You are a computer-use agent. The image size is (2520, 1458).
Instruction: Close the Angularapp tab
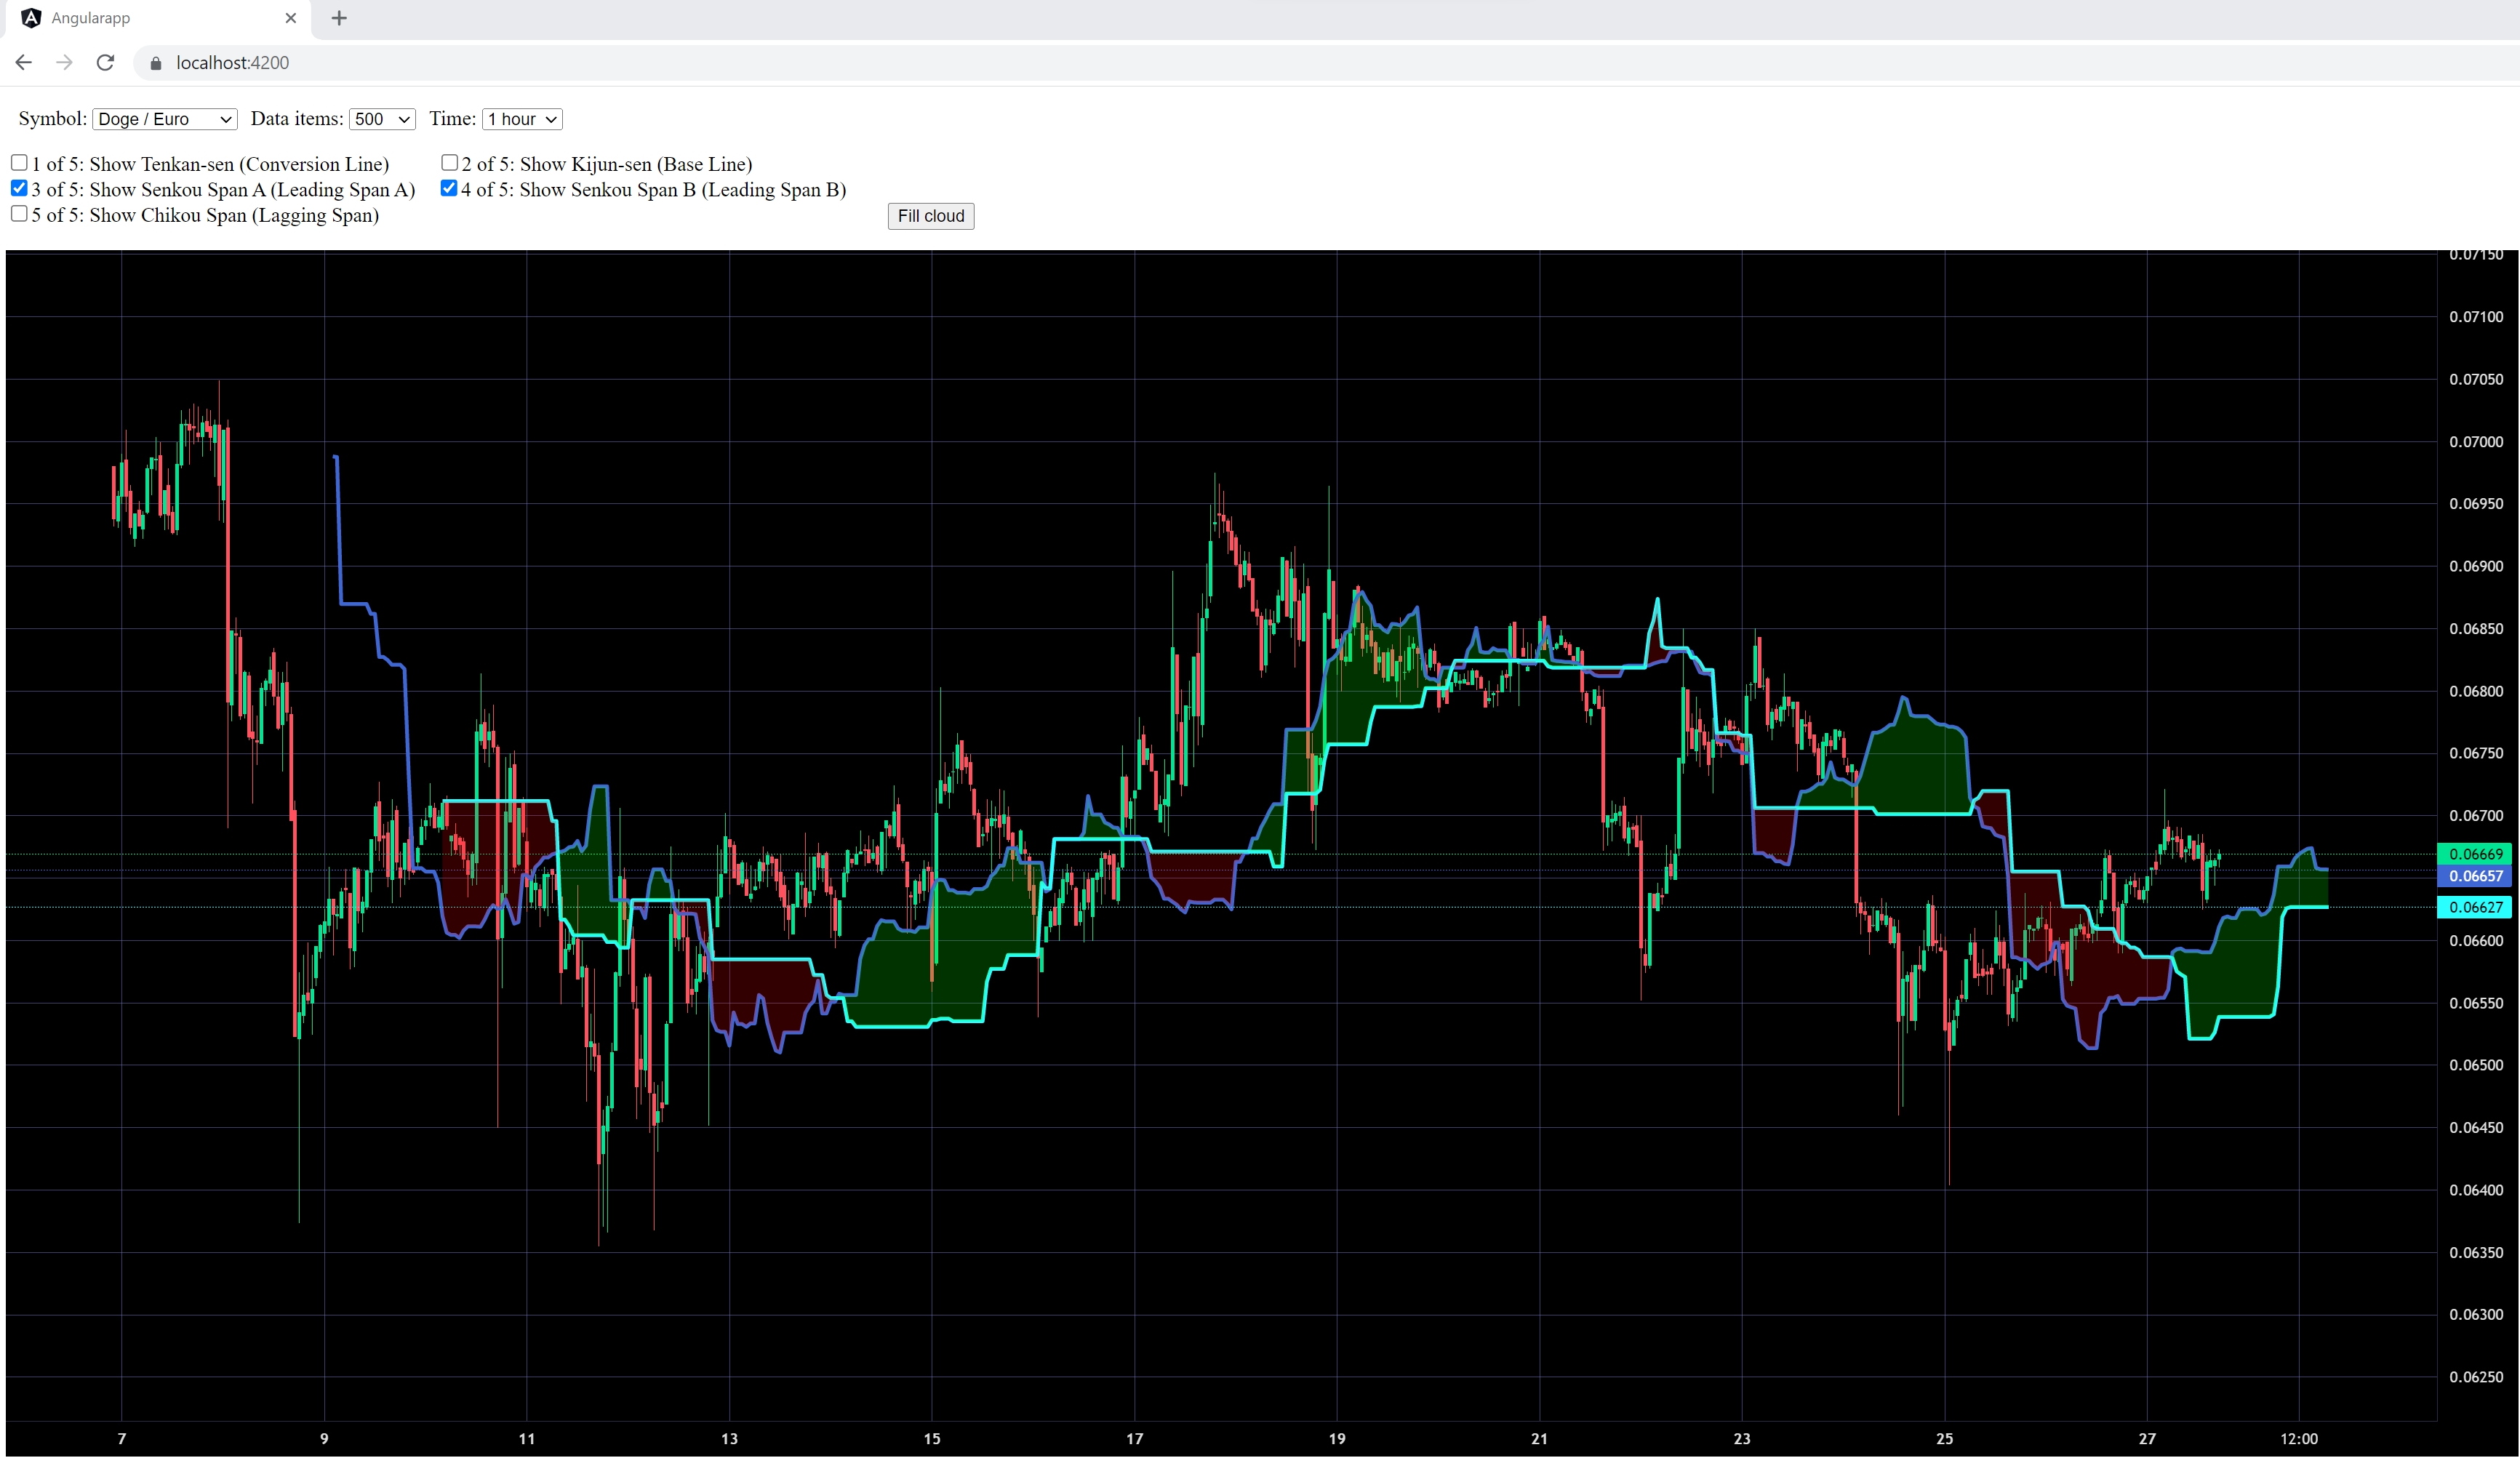(290, 18)
